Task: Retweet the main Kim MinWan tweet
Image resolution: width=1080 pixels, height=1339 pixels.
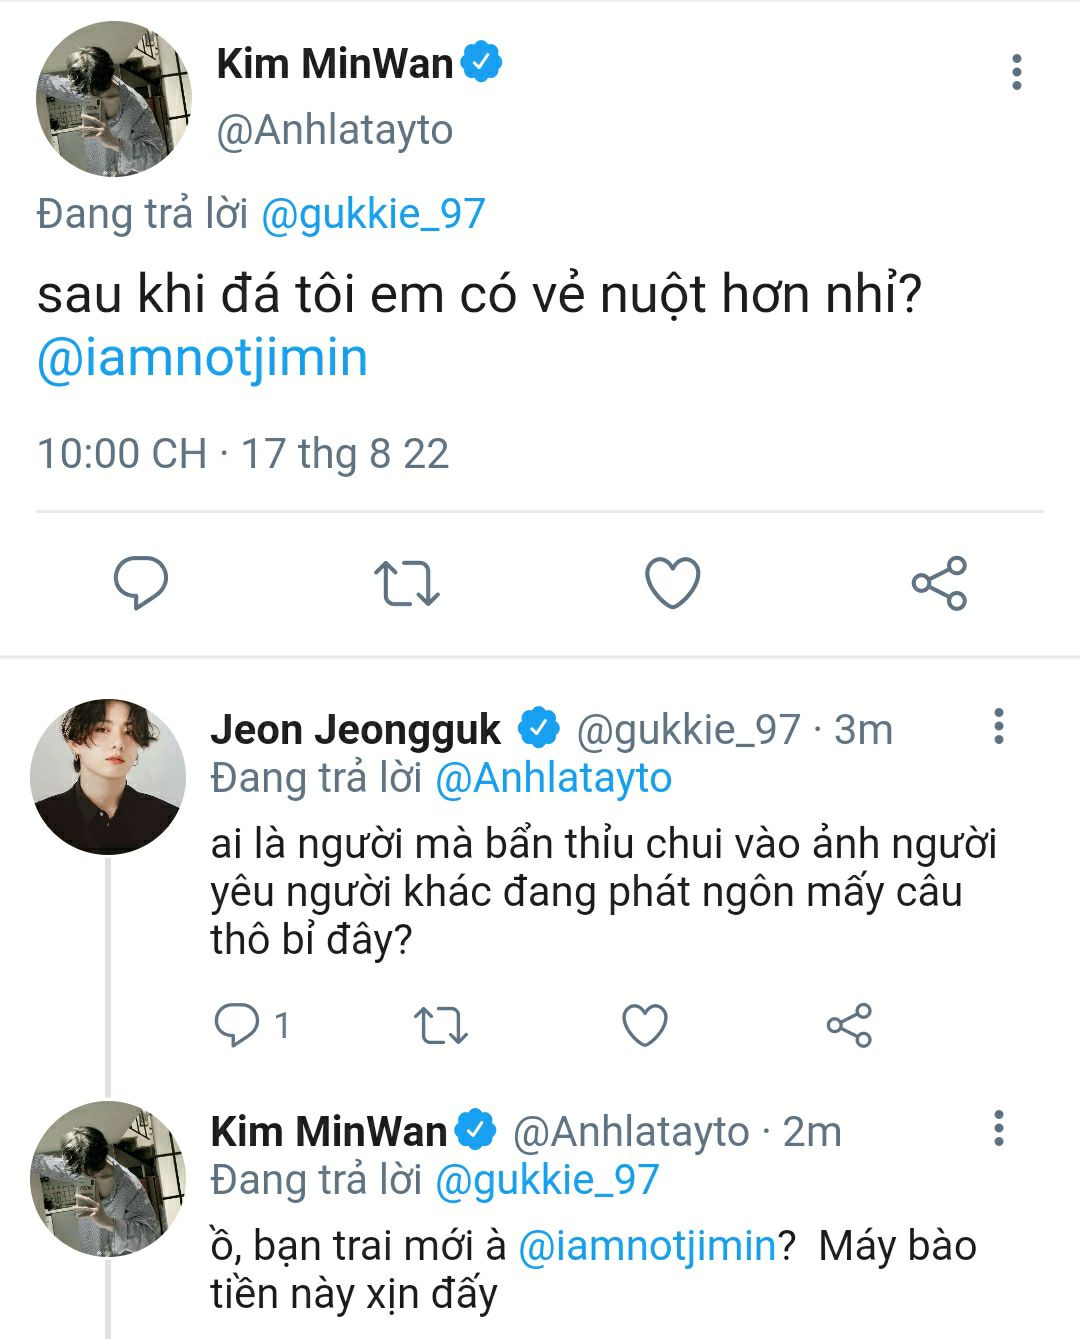Action: pos(406,583)
